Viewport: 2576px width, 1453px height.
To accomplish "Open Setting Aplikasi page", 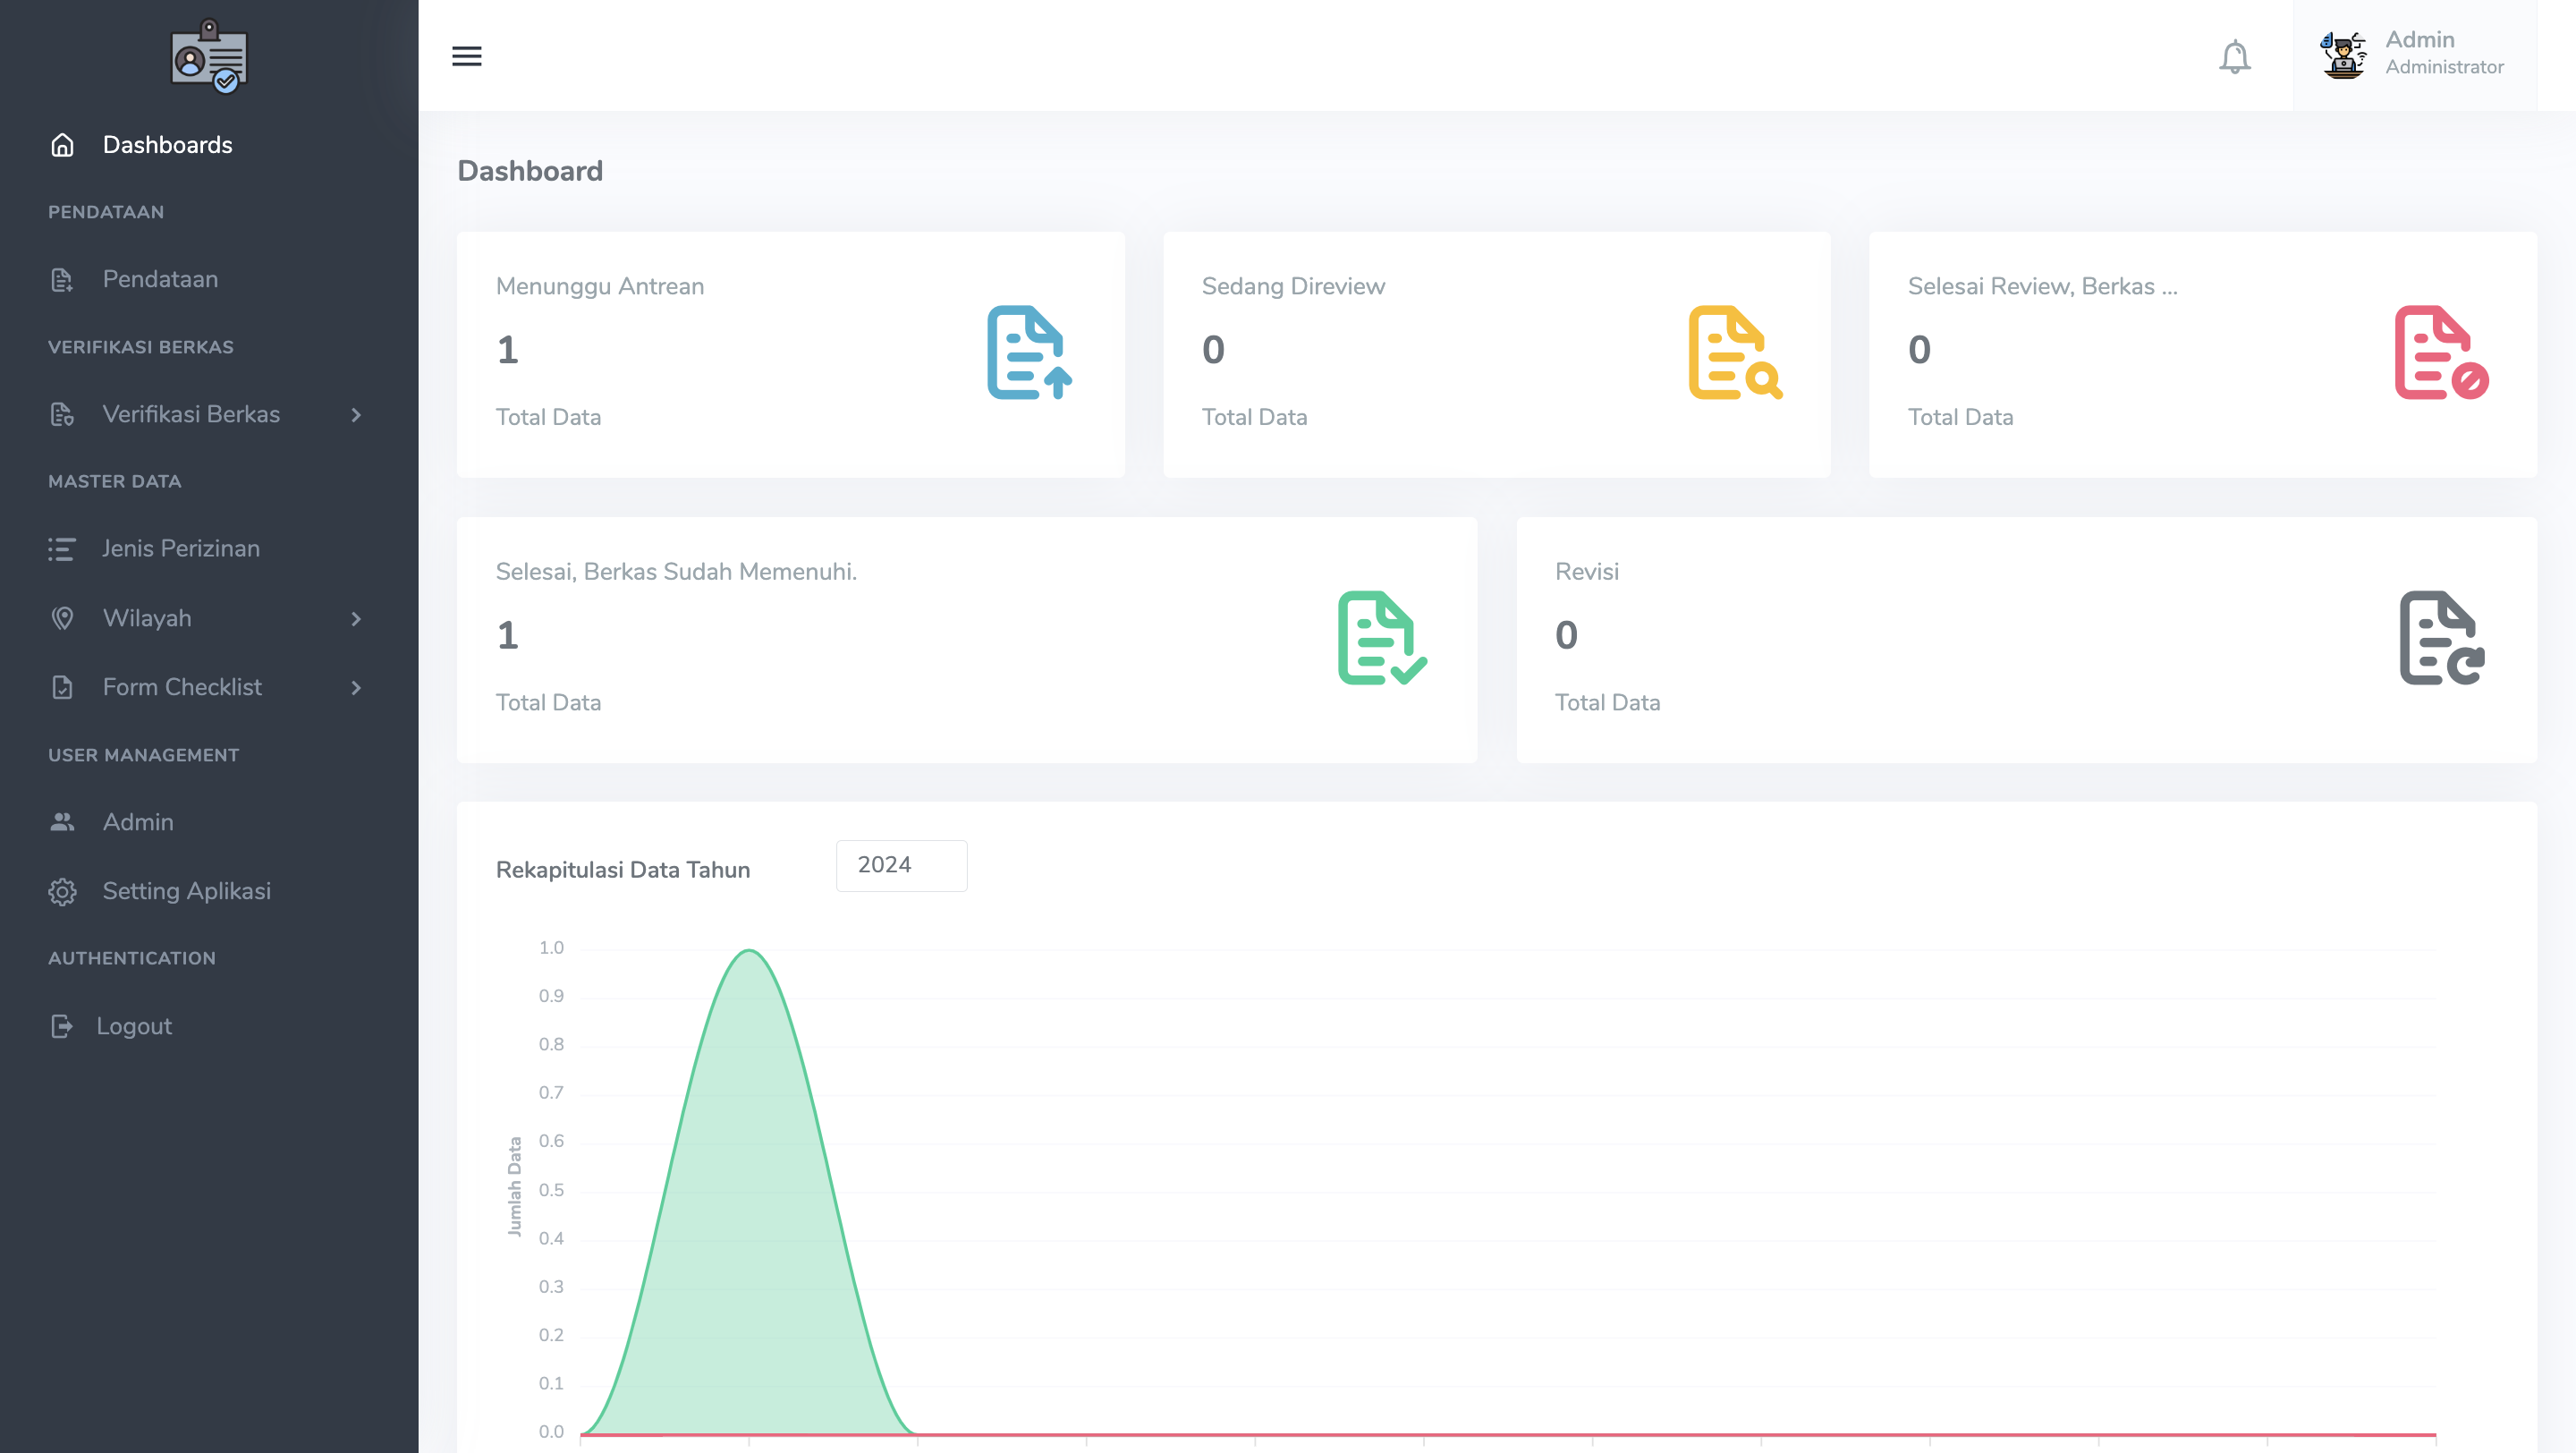I will (186, 891).
